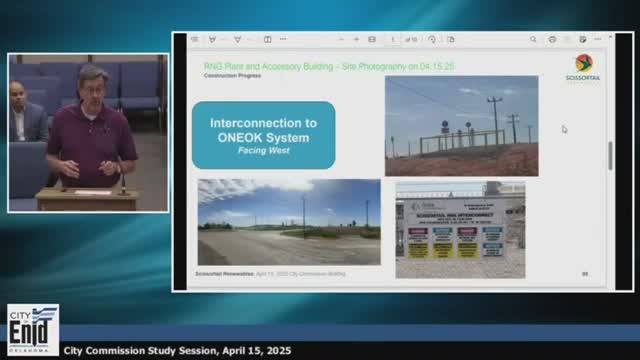This screenshot has height=360, width=640.
Task: Click the Interconnection to ONEOK System box
Action: point(264,135)
